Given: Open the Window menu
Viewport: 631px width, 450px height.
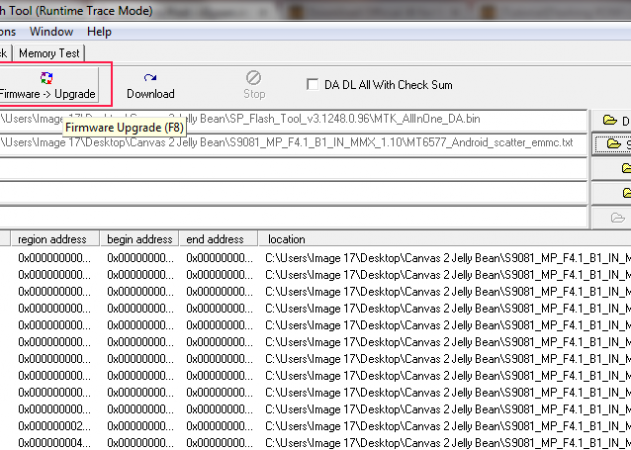Looking at the screenshot, I should click(x=50, y=32).
